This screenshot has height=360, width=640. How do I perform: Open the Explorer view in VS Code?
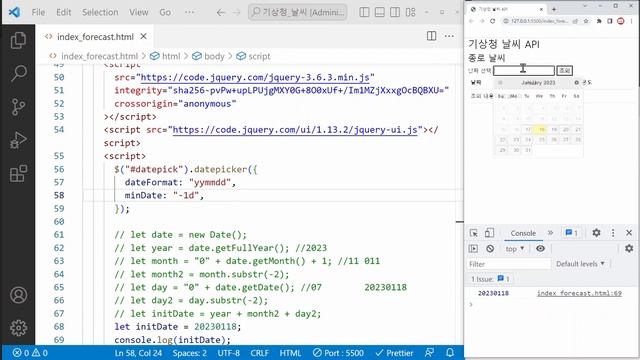coord(18,40)
